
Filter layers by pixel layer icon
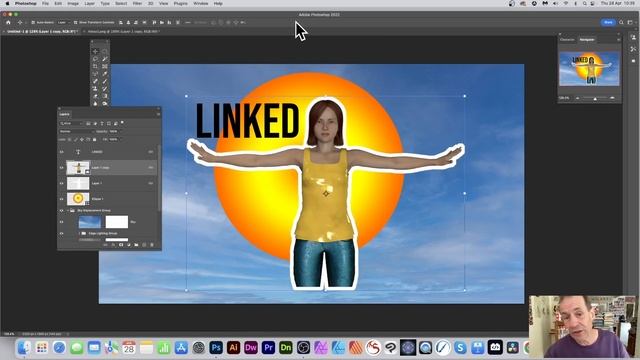(x=88, y=123)
